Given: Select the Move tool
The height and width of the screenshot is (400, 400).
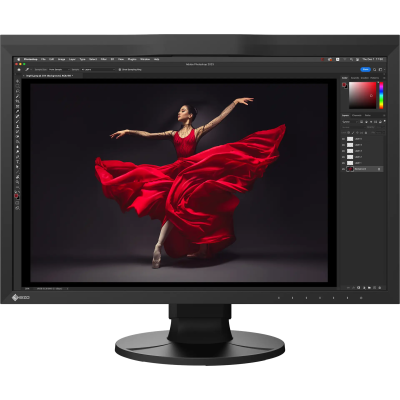Looking at the screenshot, I should (x=18, y=81).
